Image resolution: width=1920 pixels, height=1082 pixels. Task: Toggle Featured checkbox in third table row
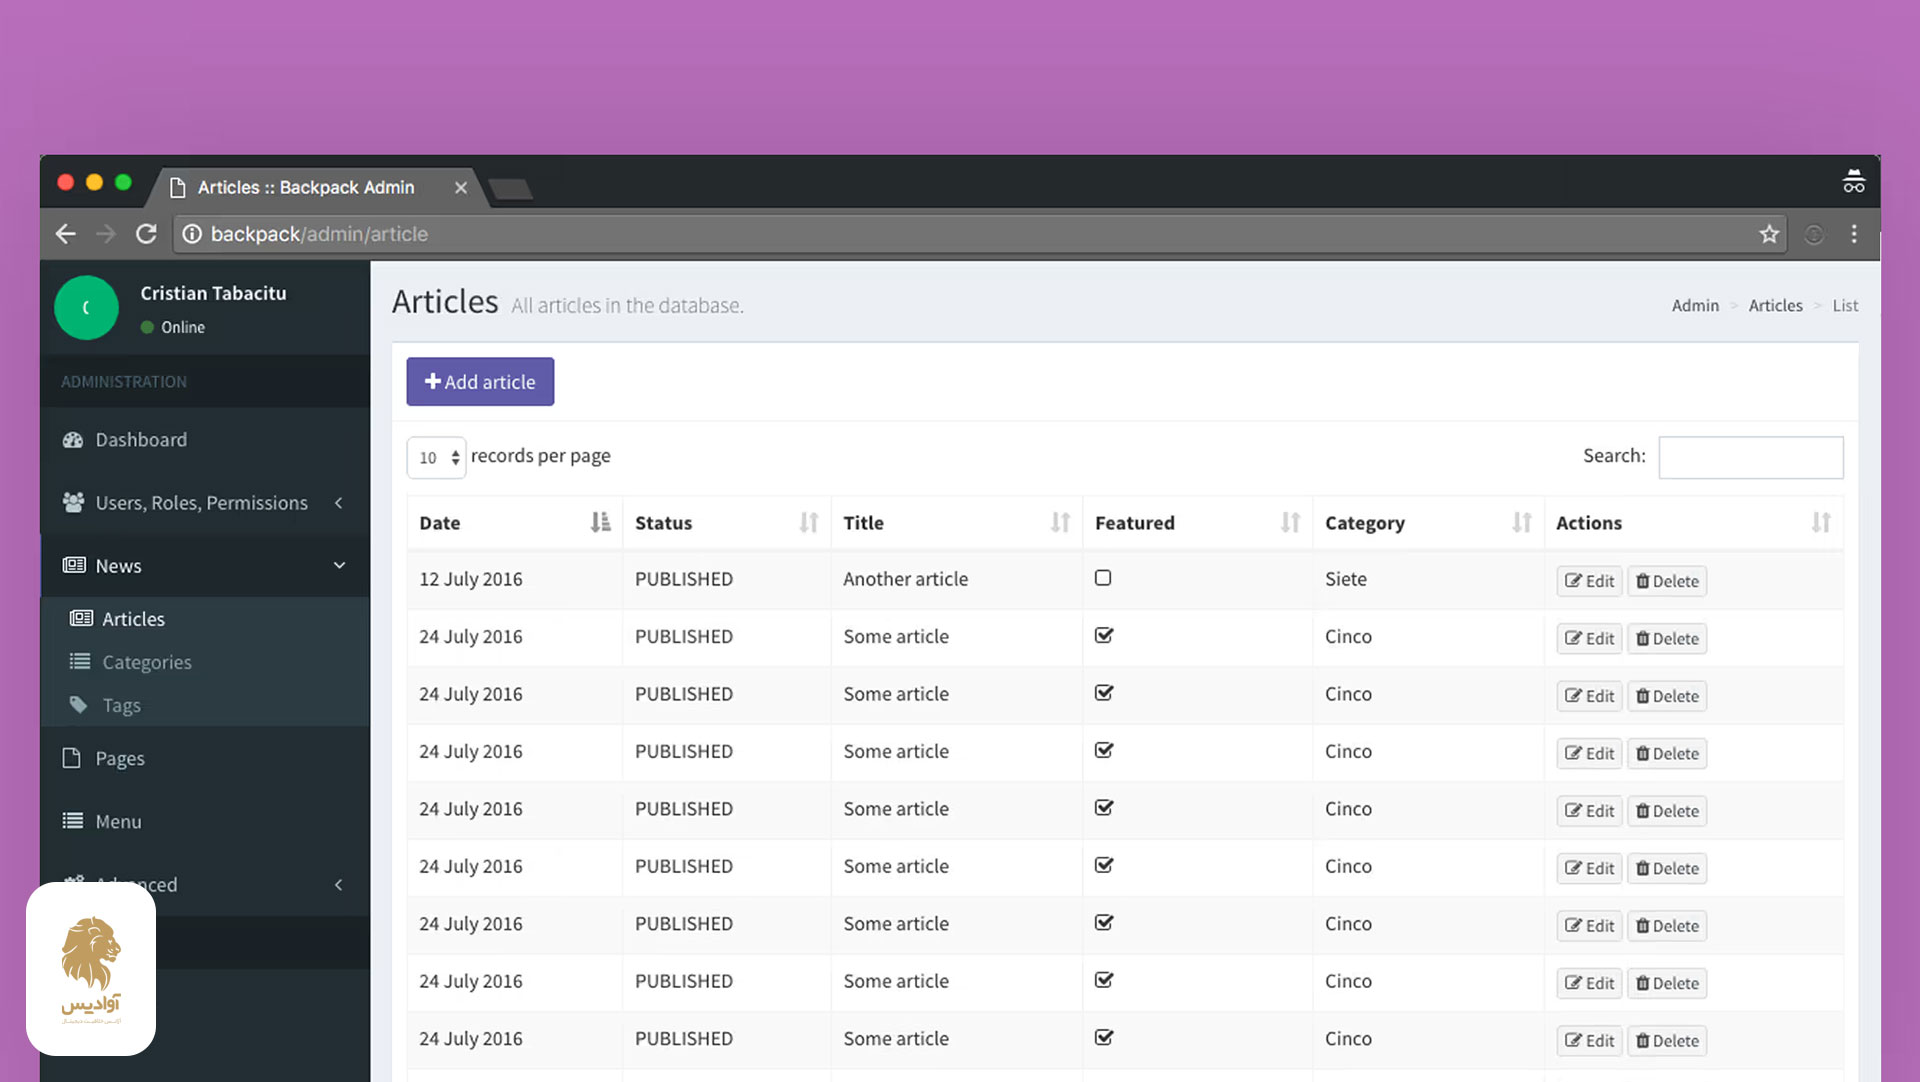pyautogui.click(x=1104, y=692)
